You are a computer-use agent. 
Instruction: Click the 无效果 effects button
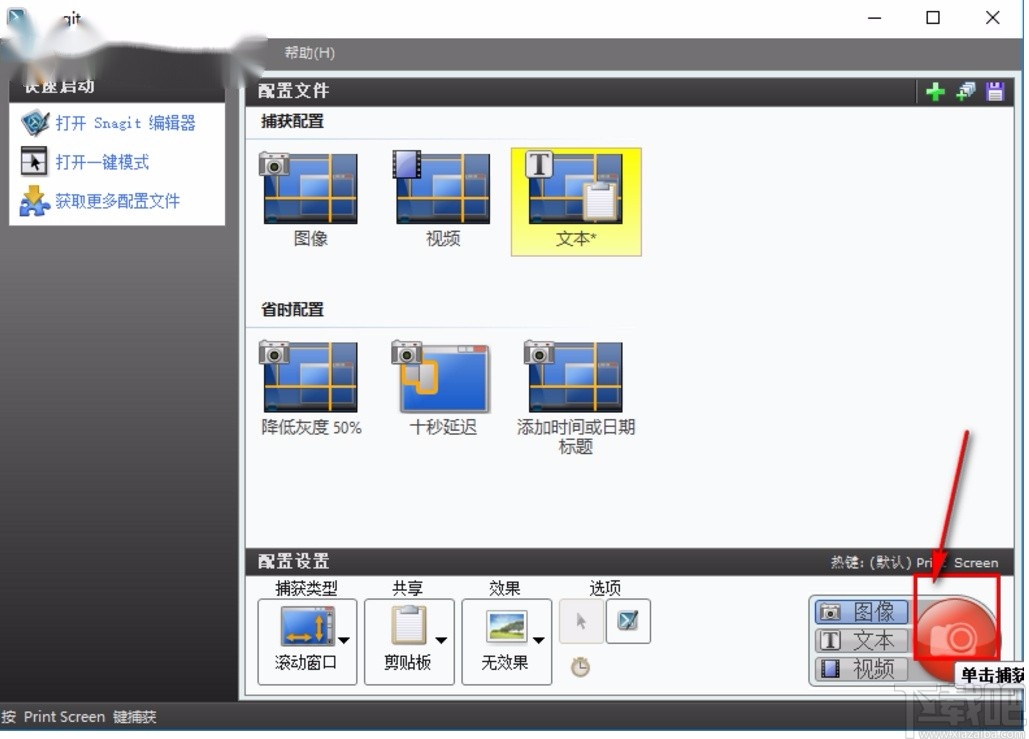506,641
